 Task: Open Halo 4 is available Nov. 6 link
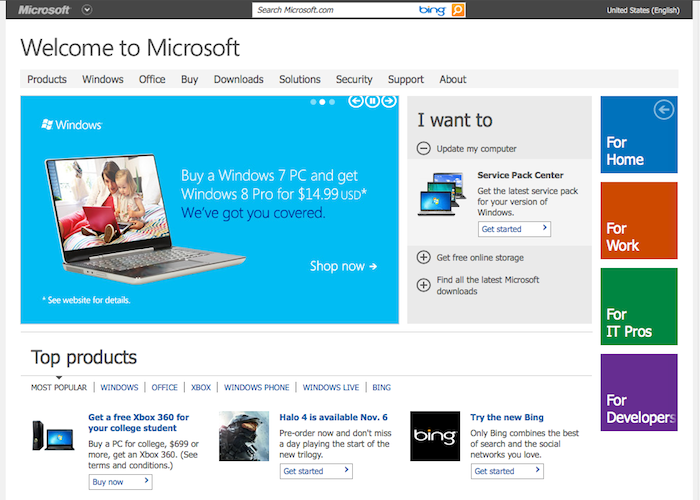(333, 417)
